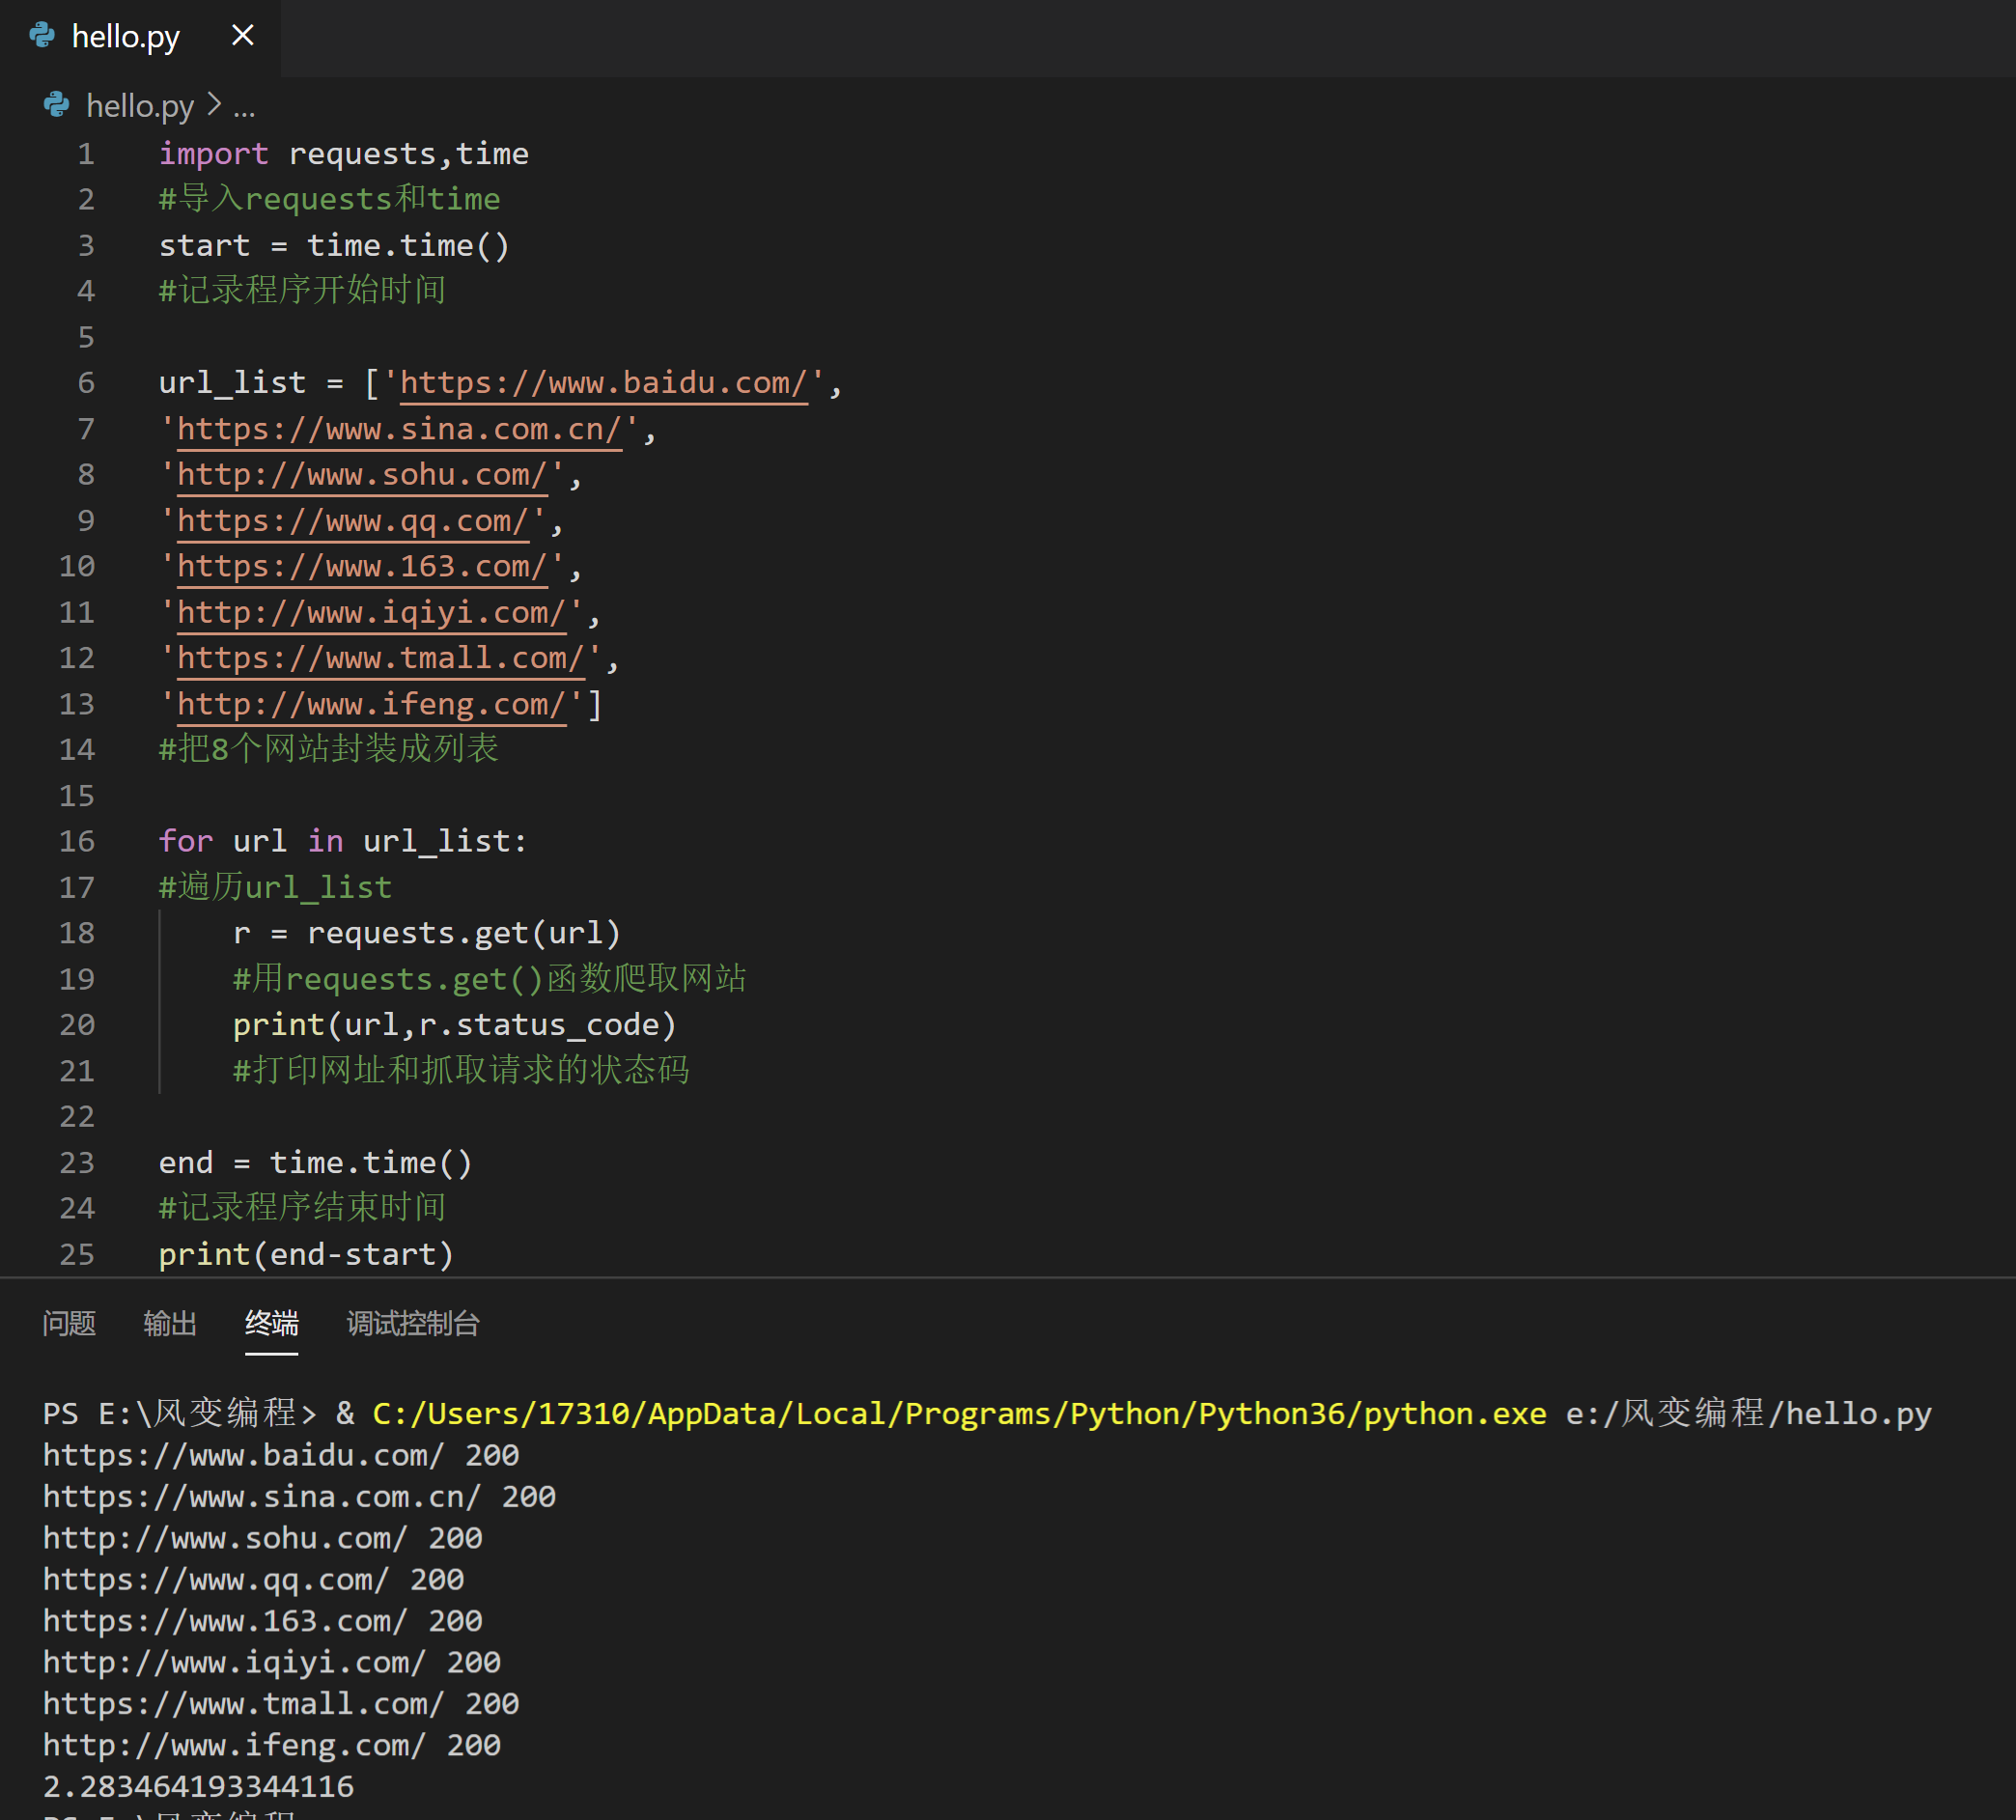Click the 'print(url,r.status_code)' line

click(455, 1025)
